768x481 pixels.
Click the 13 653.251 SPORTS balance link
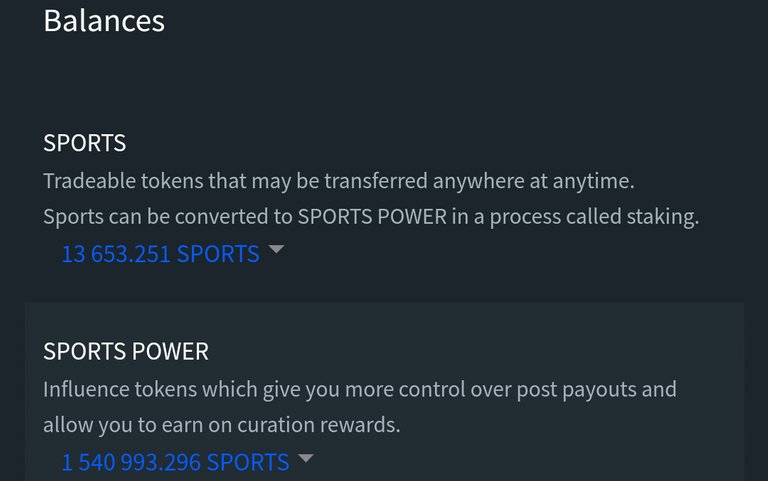pyautogui.click(x=160, y=254)
